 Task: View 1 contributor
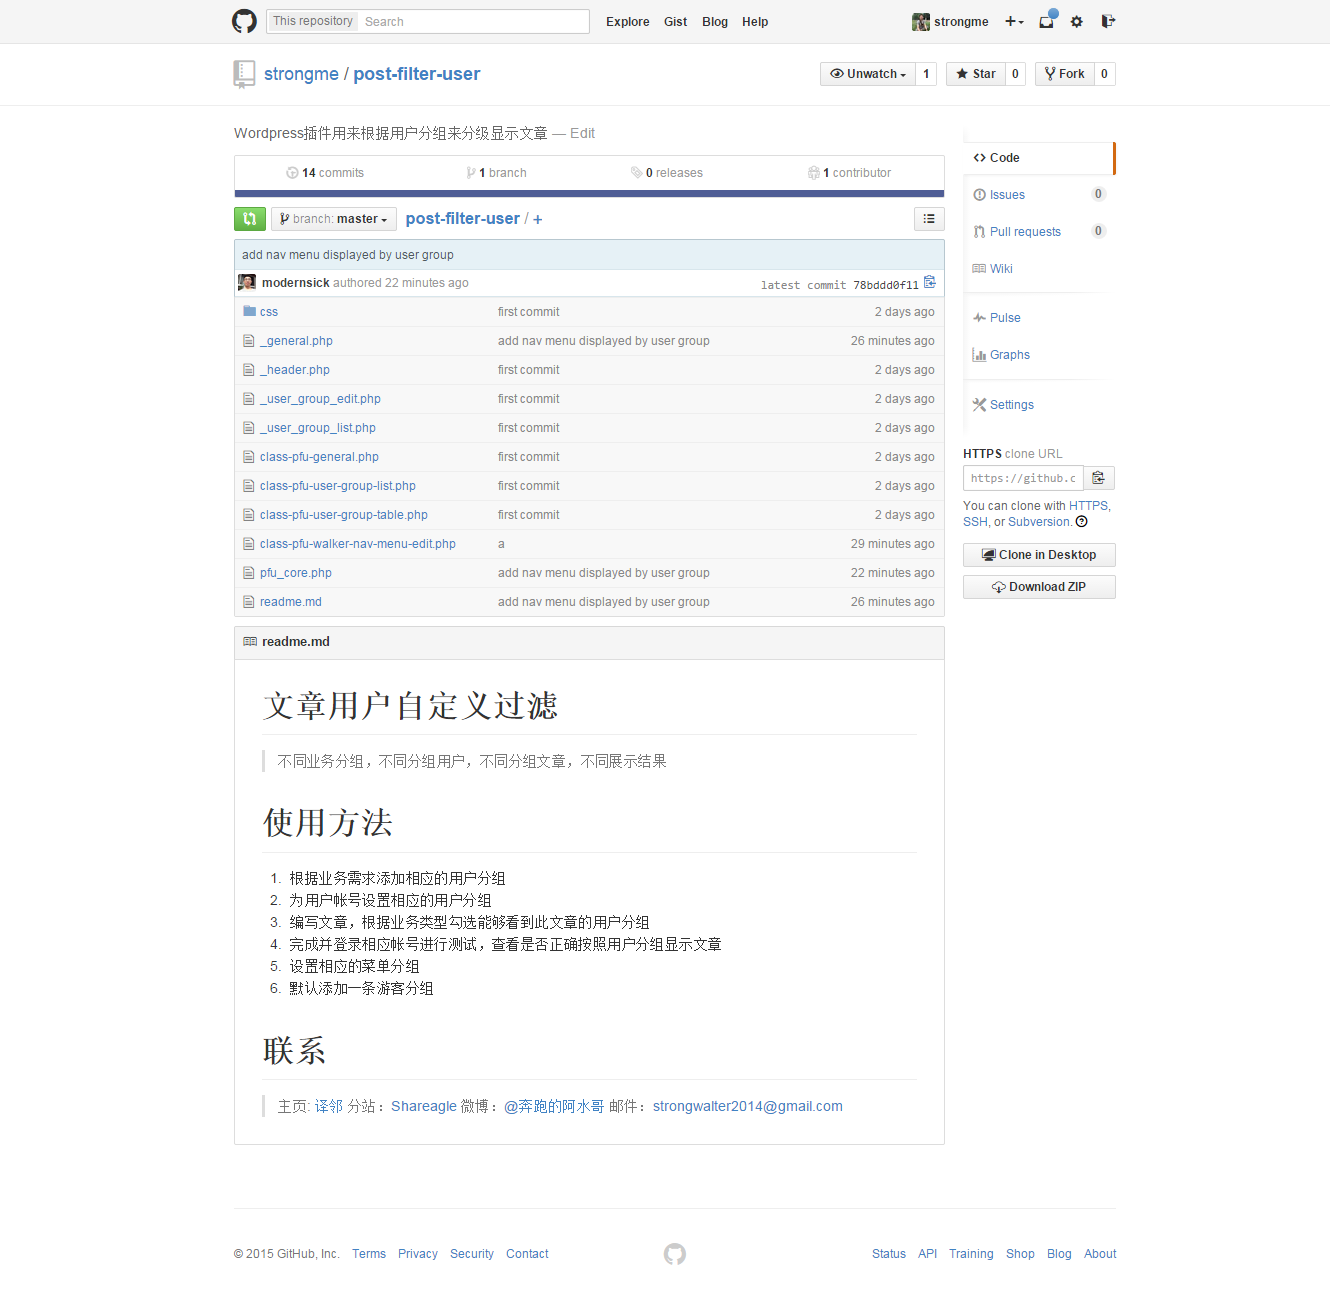(849, 173)
